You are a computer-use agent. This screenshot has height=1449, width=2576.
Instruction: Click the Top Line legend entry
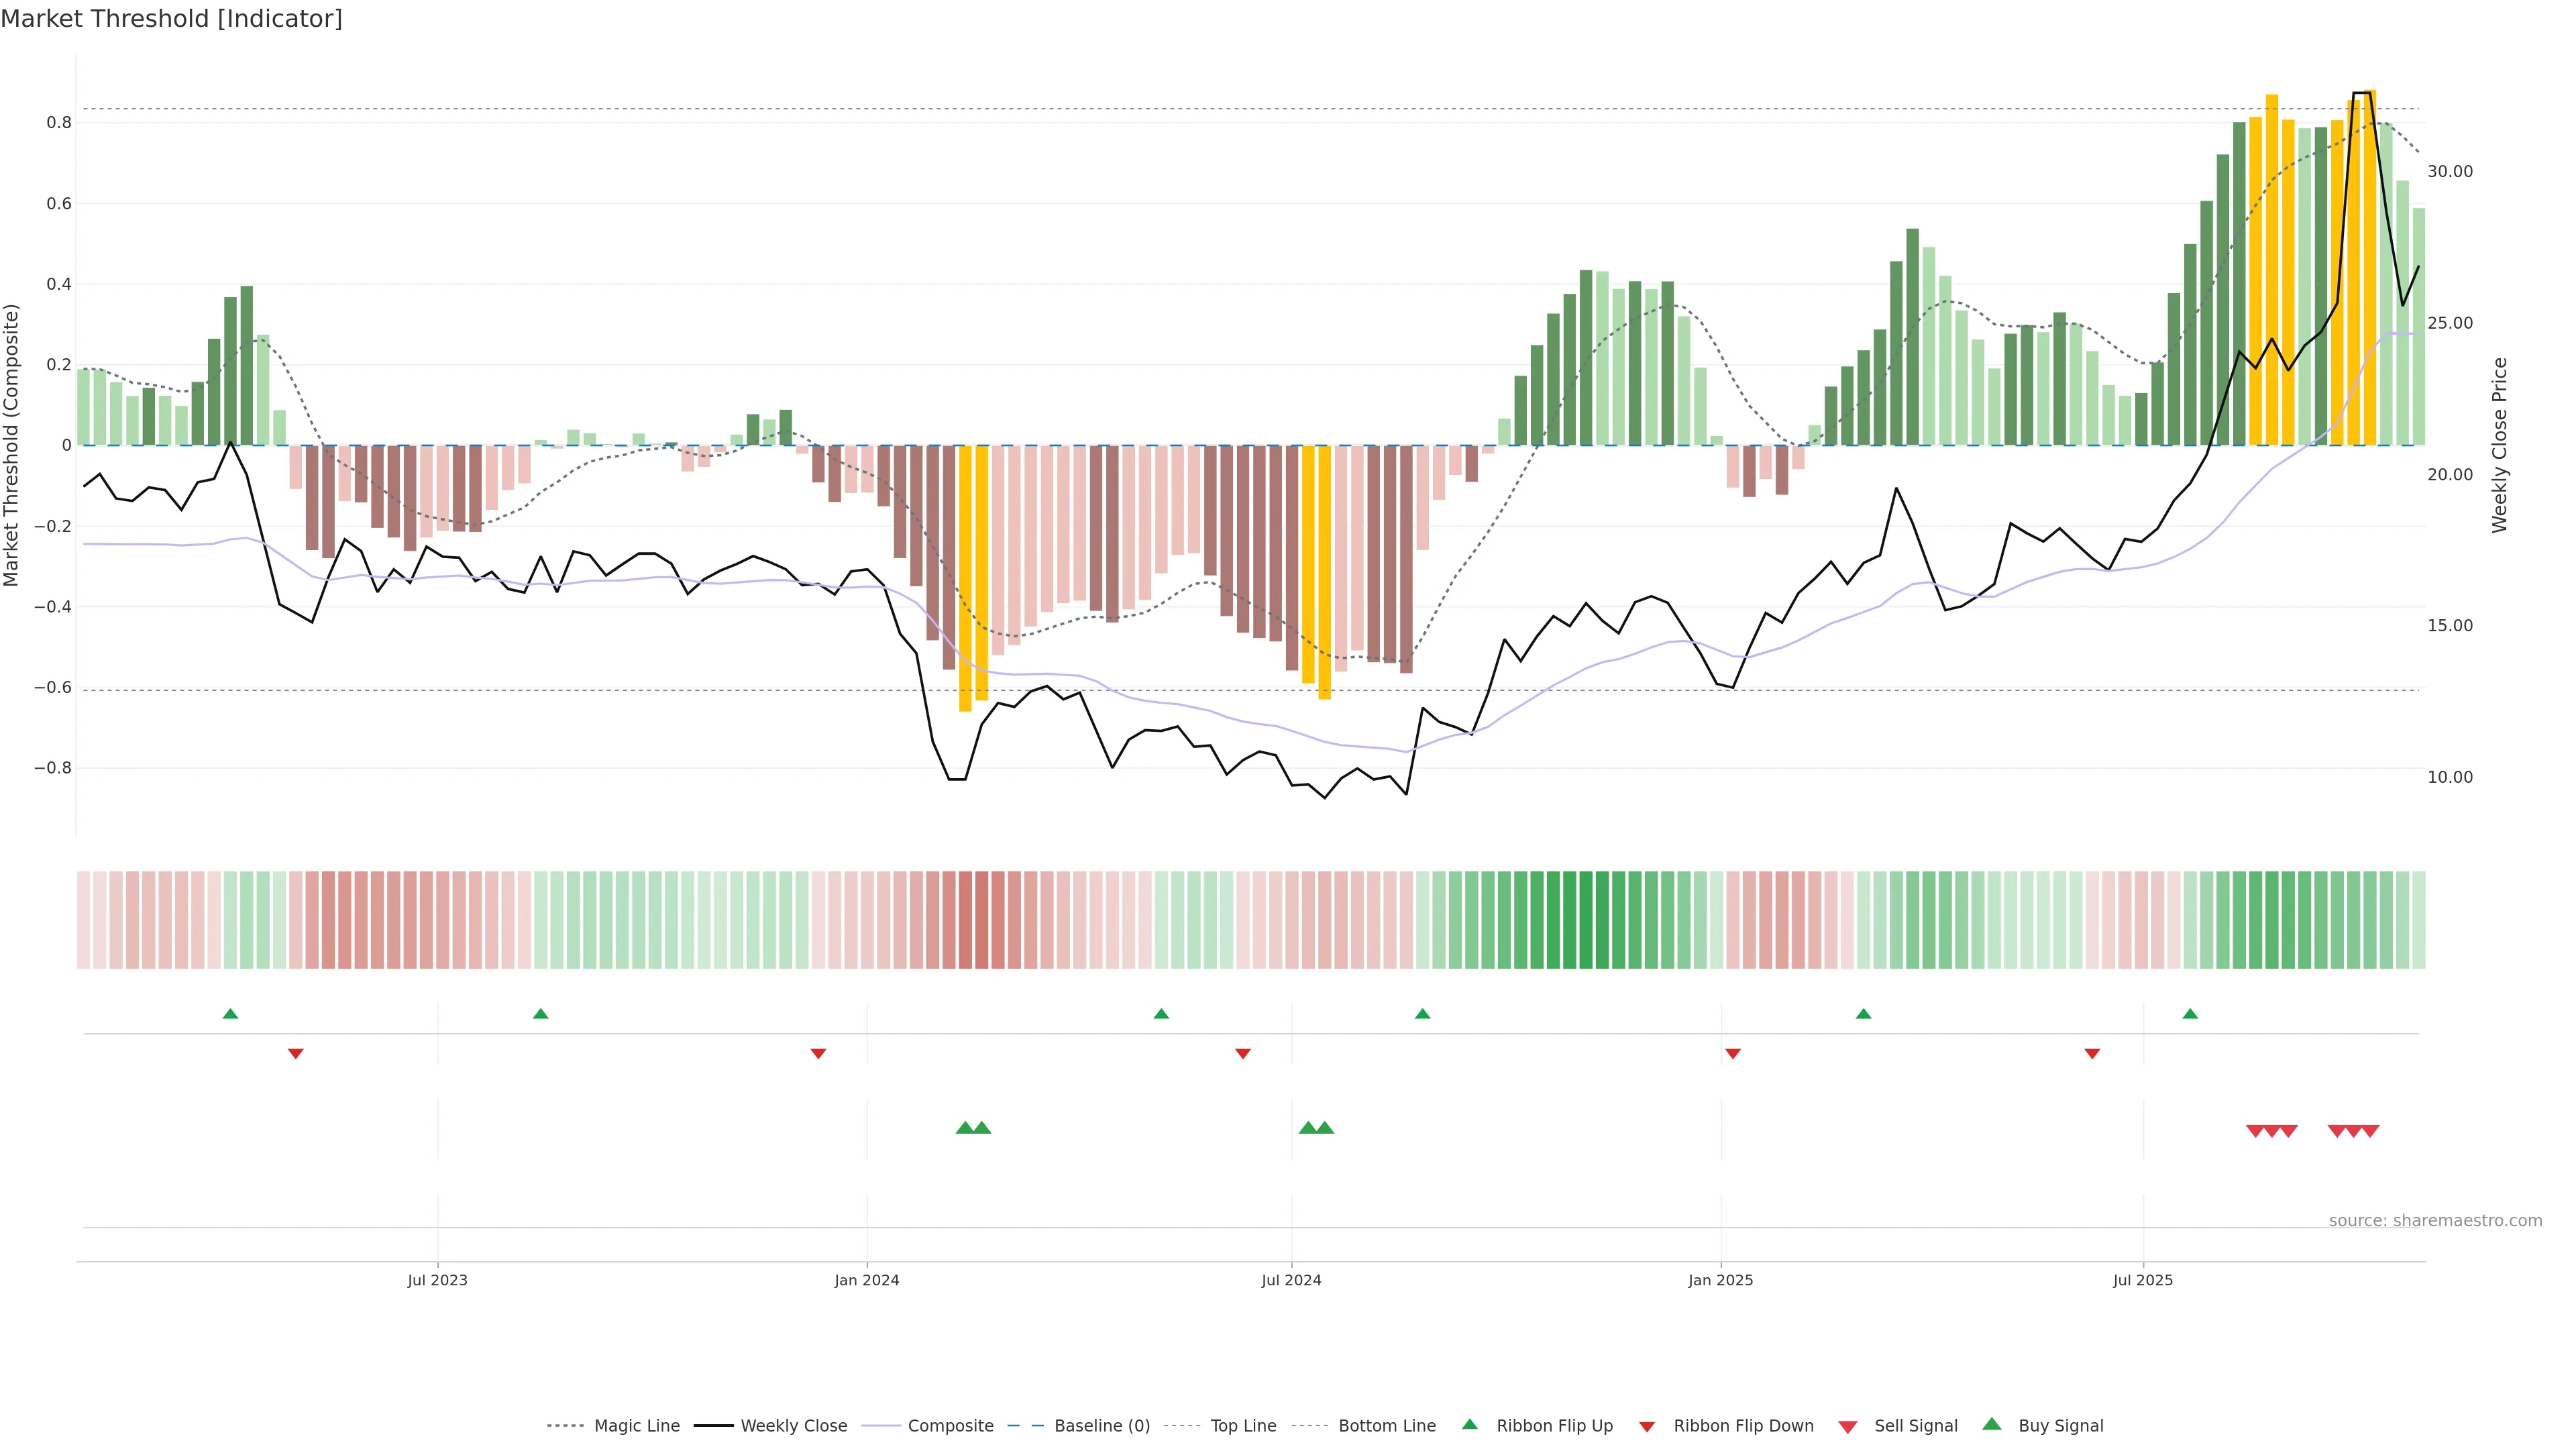coord(1243,1425)
